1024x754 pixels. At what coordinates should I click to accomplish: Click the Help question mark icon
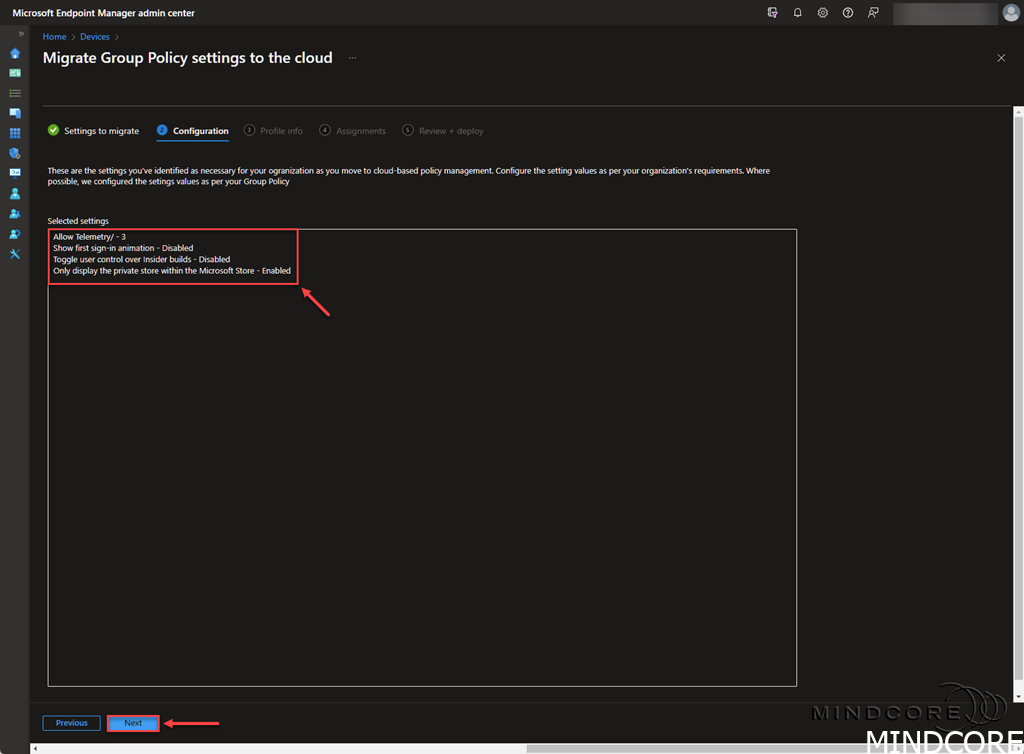tap(848, 13)
